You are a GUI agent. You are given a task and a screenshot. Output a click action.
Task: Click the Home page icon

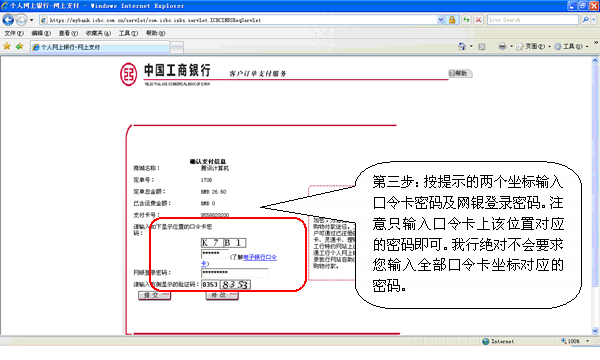coord(462,47)
